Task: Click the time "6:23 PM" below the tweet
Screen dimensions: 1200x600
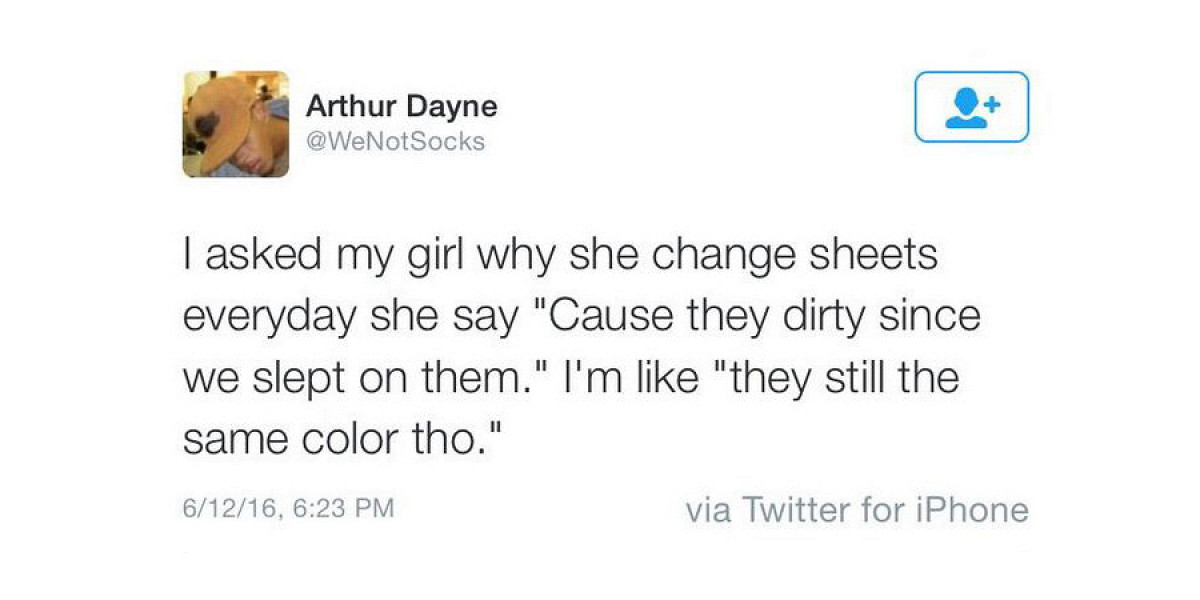Action: pos(339,509)
